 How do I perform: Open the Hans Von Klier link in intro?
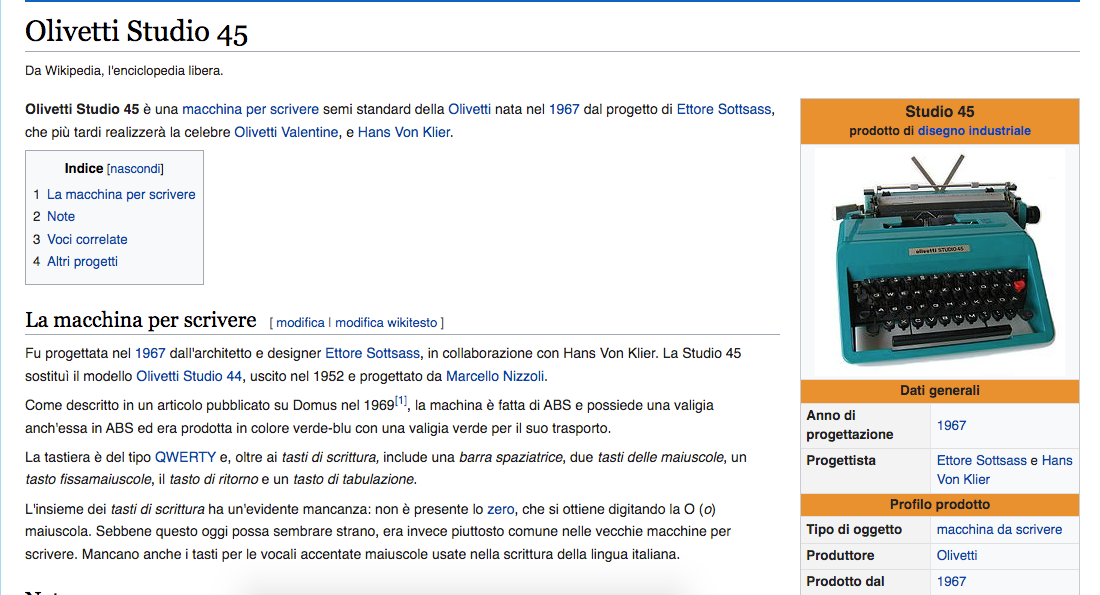click(x=404, y=132)
